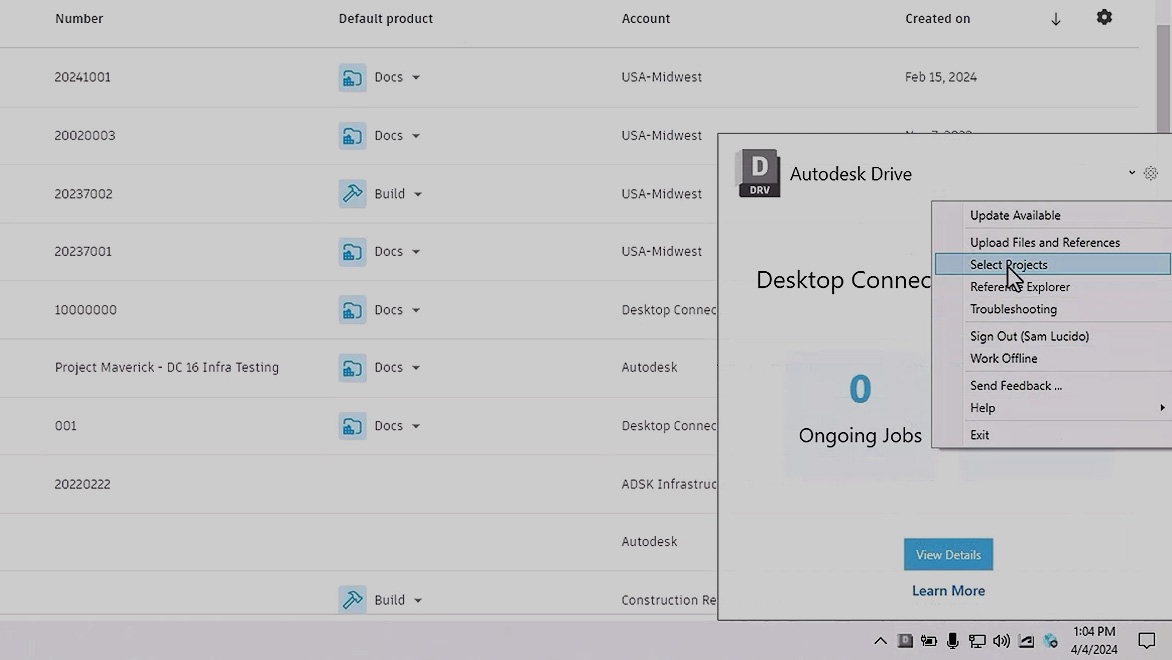Click the taskbar clock 1:04 PM
The width and height of the screenshot is (1172, 660).
tap(1094, 632)
